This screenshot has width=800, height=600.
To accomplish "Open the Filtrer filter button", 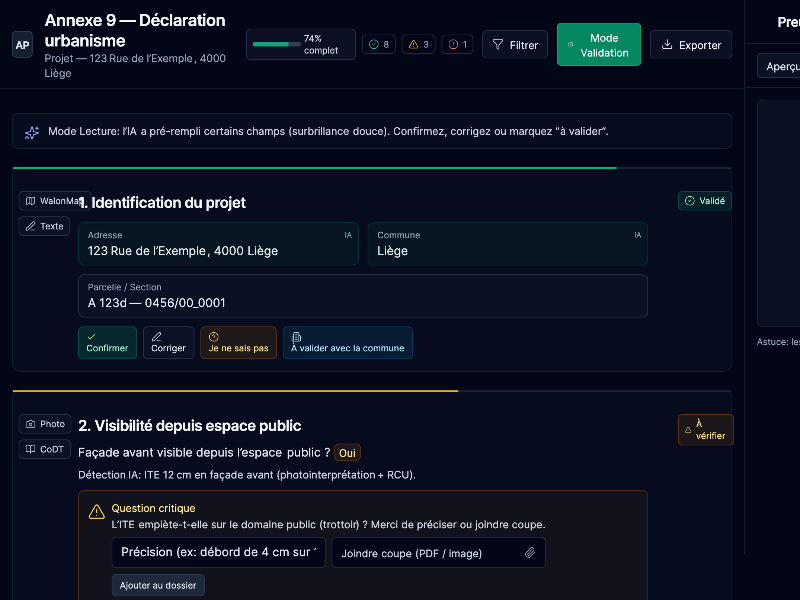I will pyautogui.click(x=515, y=45).
